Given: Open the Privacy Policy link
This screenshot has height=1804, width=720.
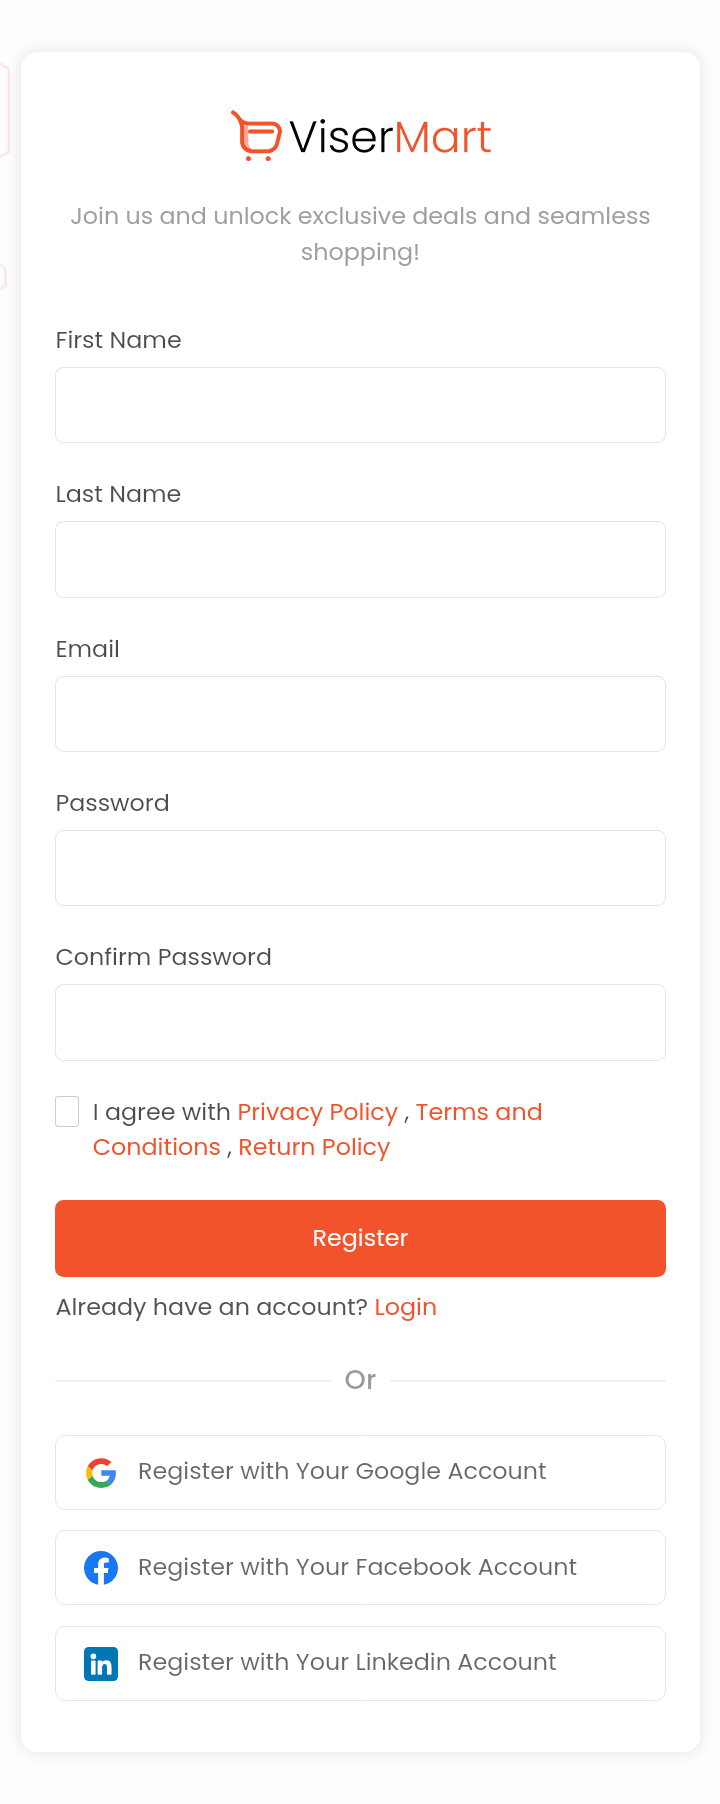Looking at the screenshot, I should 318,1112.
